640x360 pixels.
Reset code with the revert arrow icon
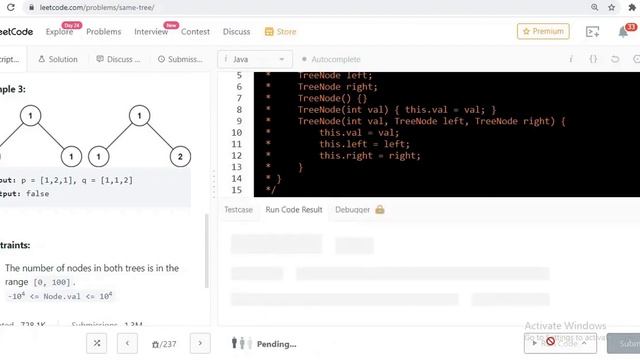(x=615, y=59)
